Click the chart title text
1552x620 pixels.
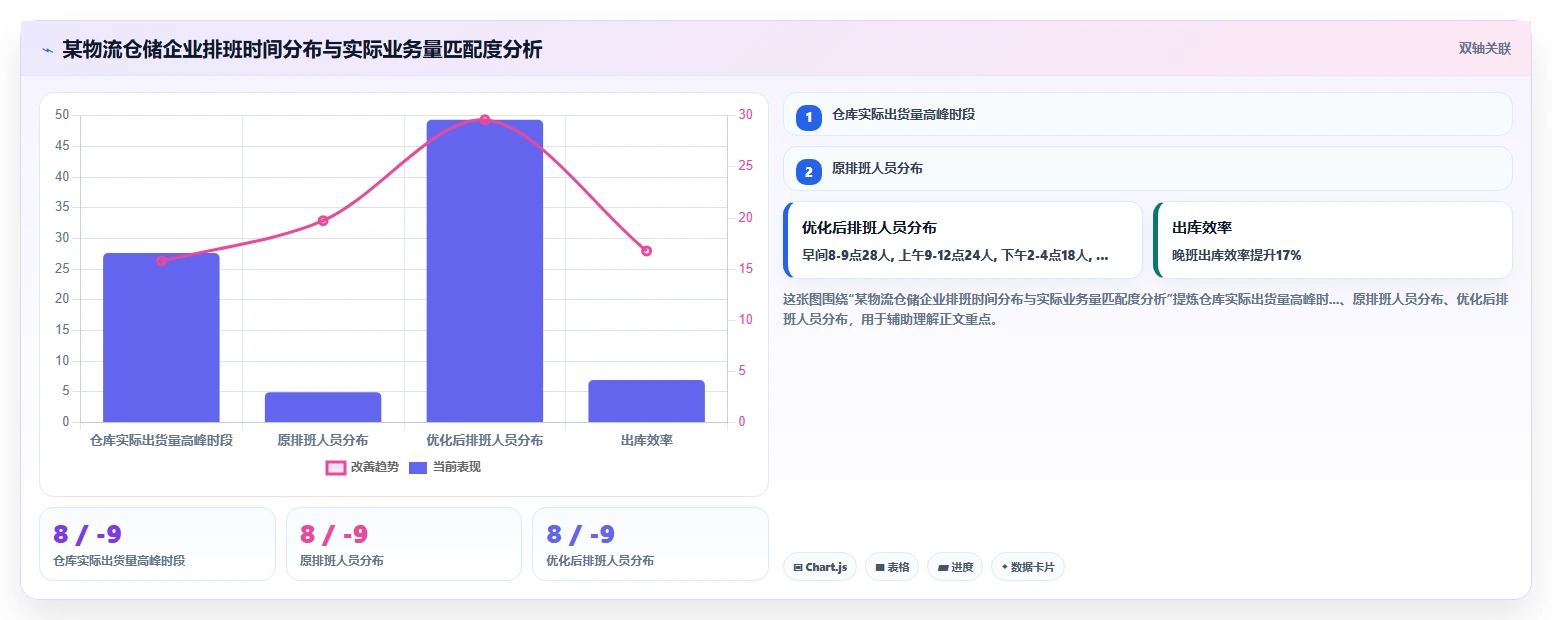(302, 49)
